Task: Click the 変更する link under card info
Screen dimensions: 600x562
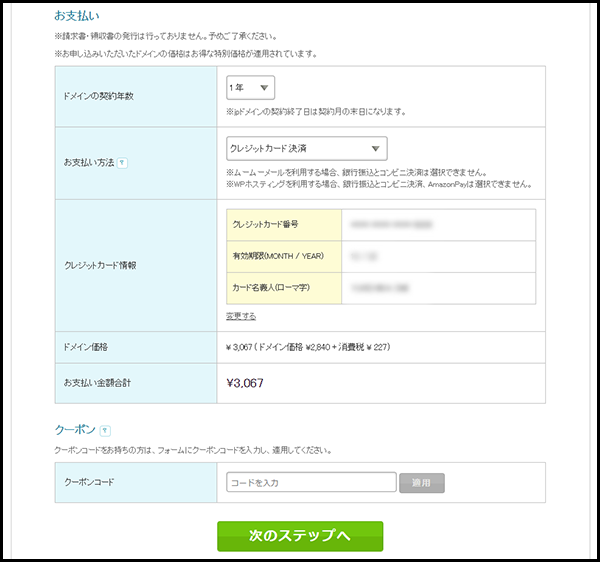Action: click(241, 316)
